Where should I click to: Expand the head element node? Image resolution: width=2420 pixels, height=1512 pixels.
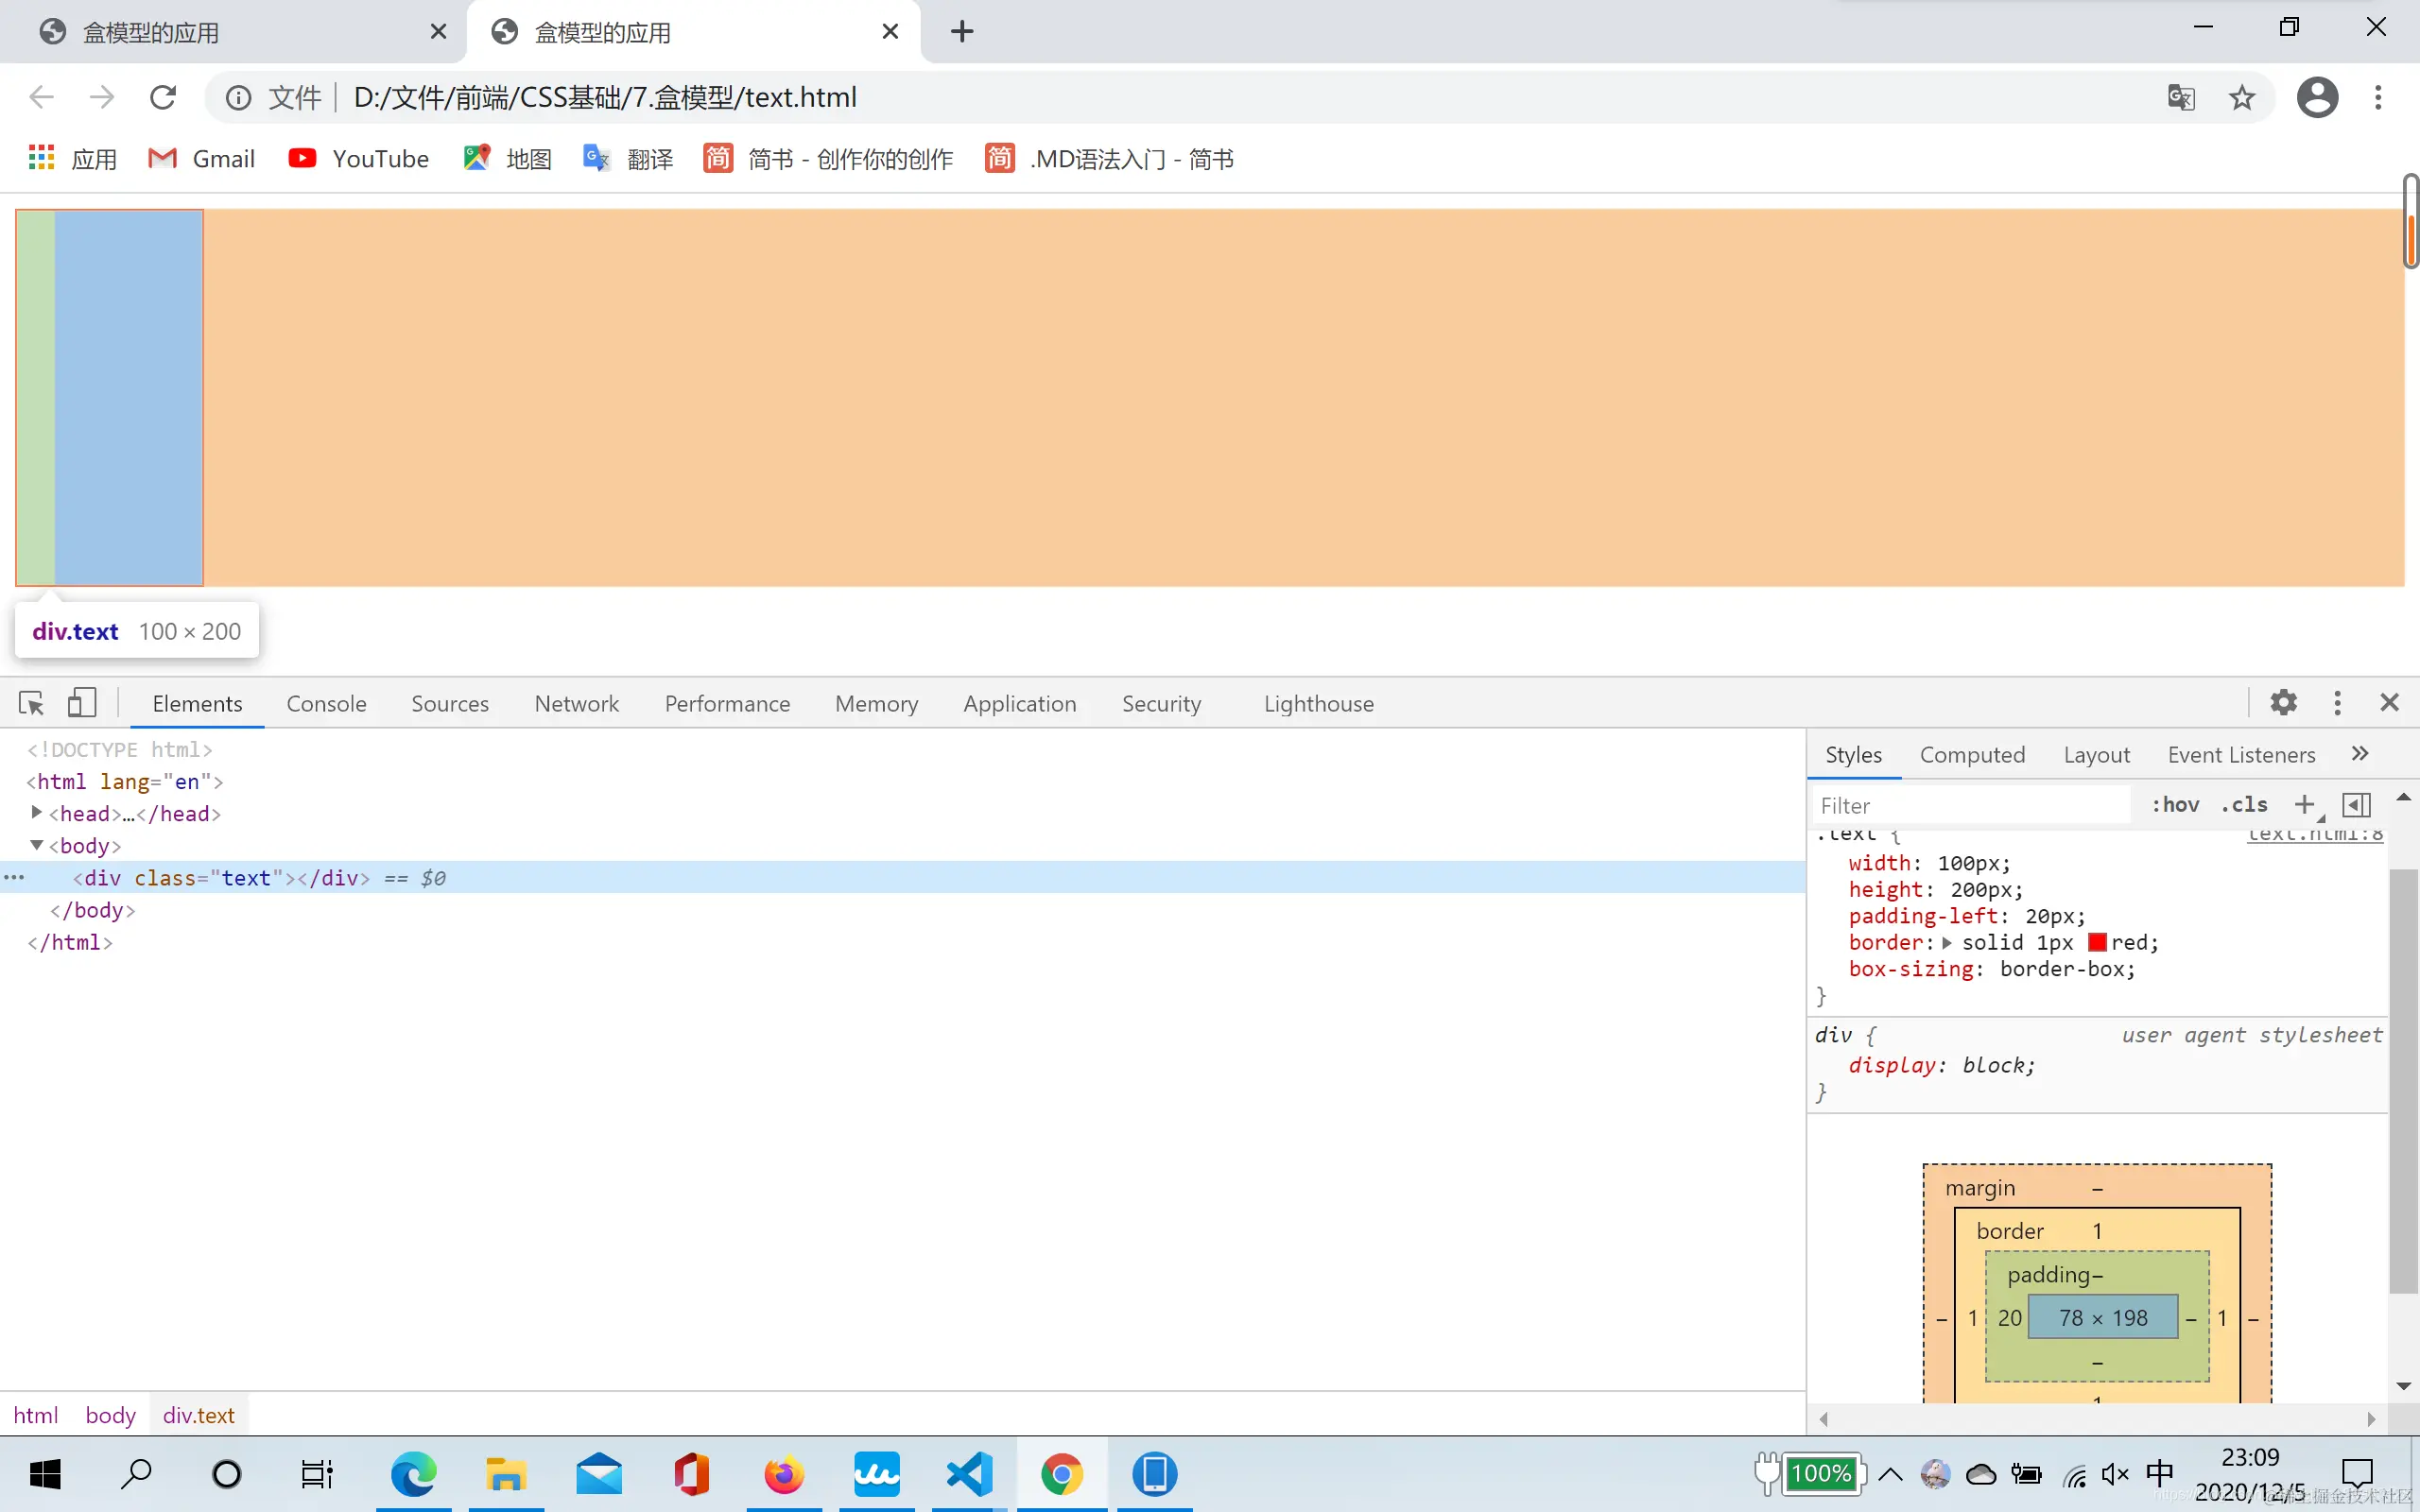[37, 813]
